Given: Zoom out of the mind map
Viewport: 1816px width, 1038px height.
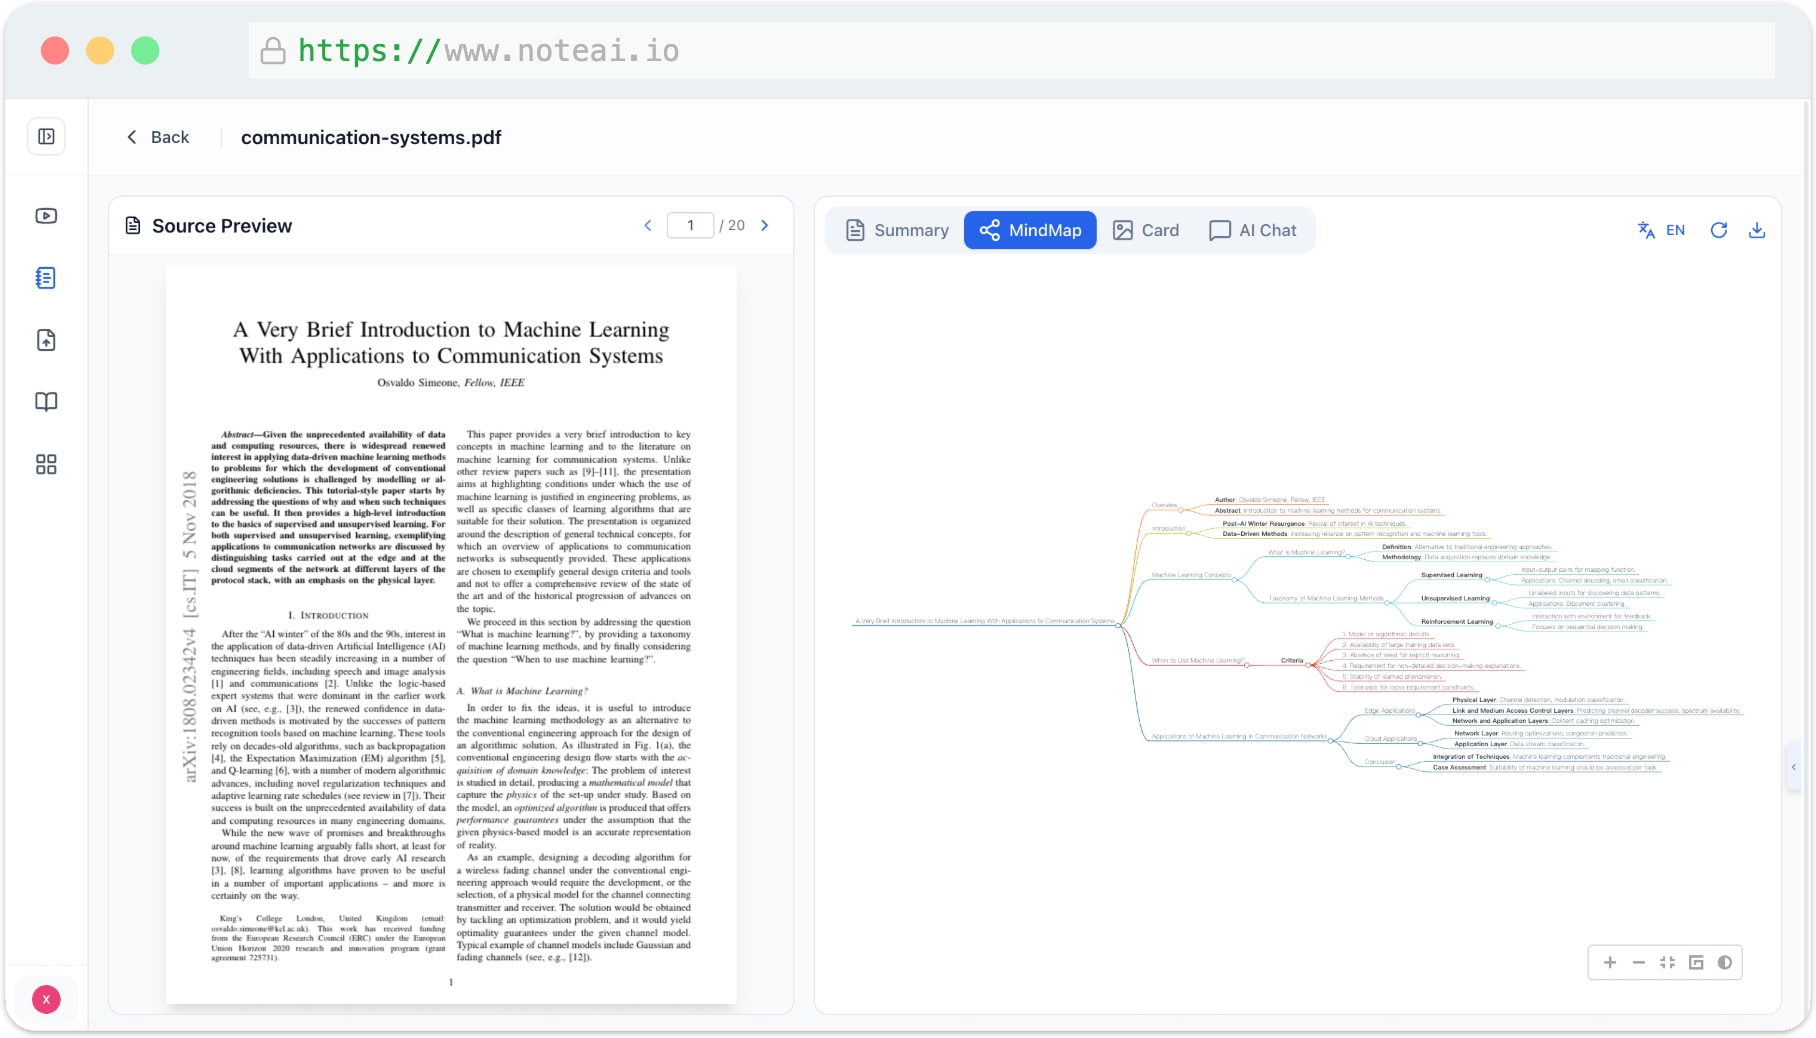Looking at the screenshot, I should coord(1638,962).
